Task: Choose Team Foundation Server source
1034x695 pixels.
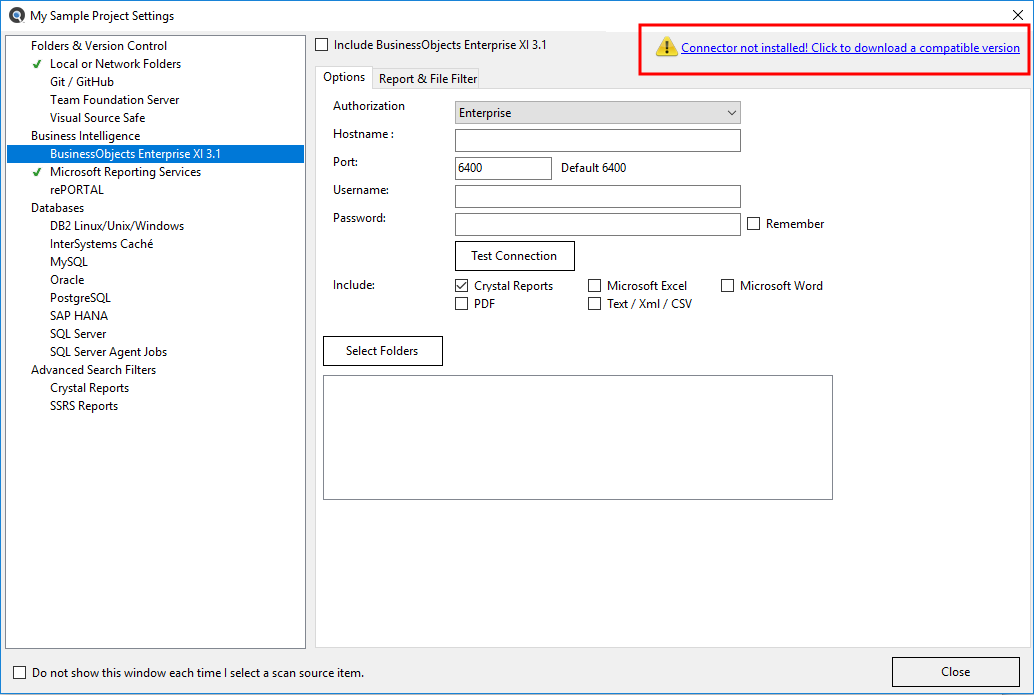Action: pyautogui.click(x=115, y=100)
